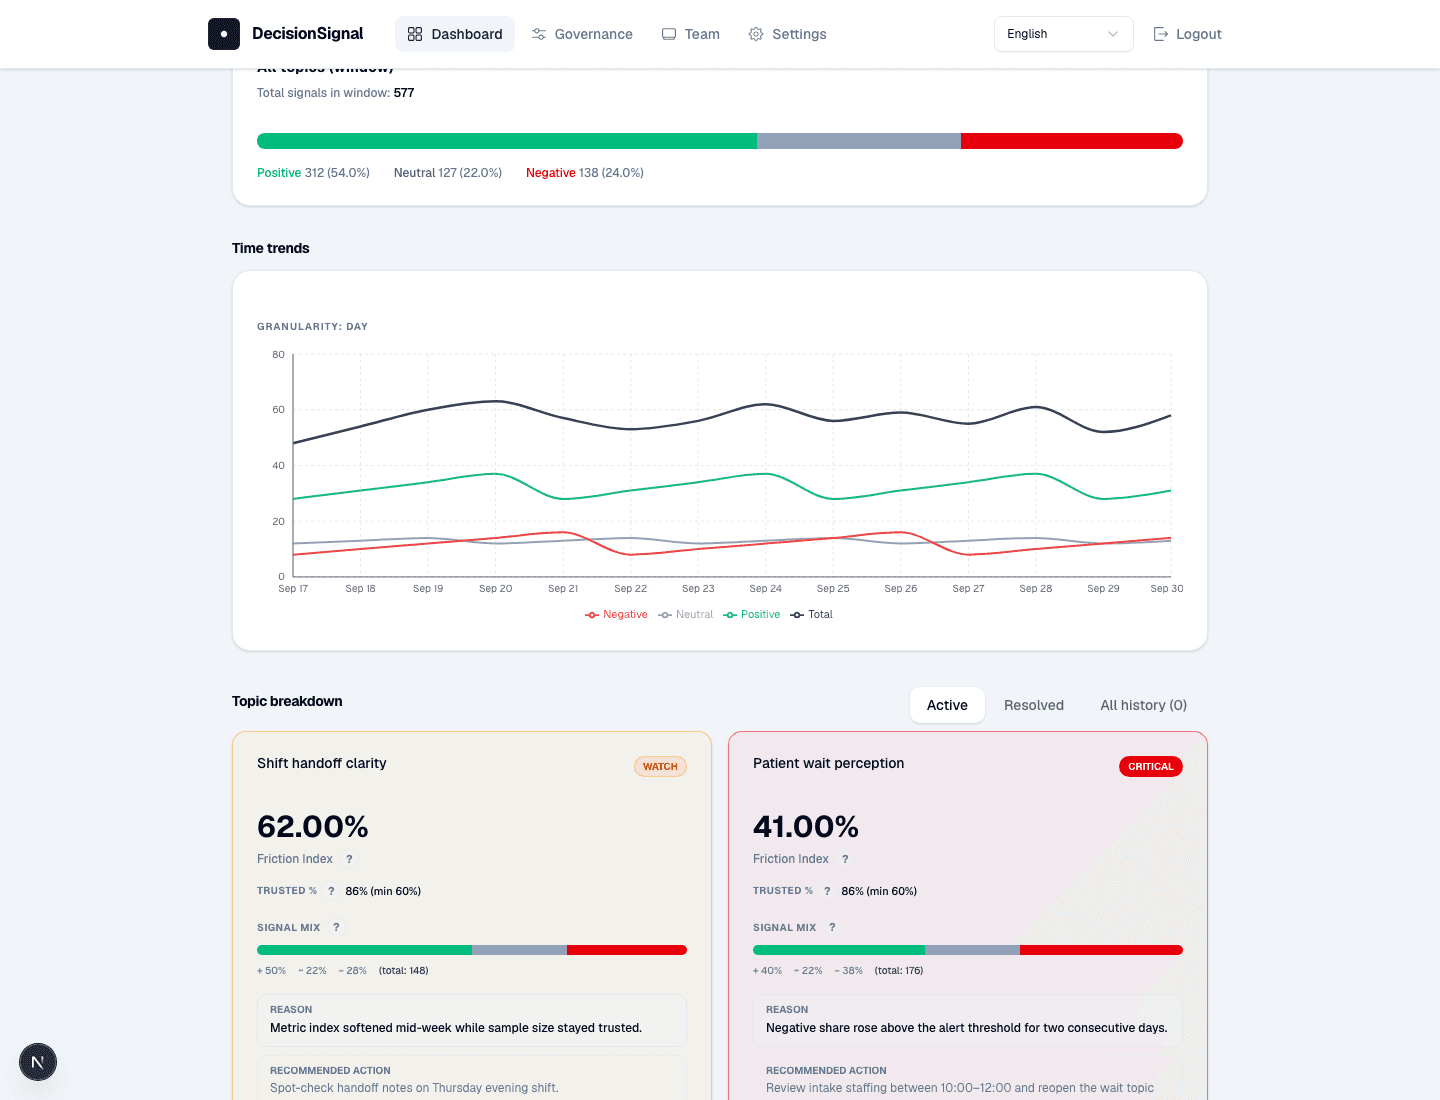Click green positive segment of all-topics bar
The height and width of the screenshot is (1100, 1440).
(507, 141)
